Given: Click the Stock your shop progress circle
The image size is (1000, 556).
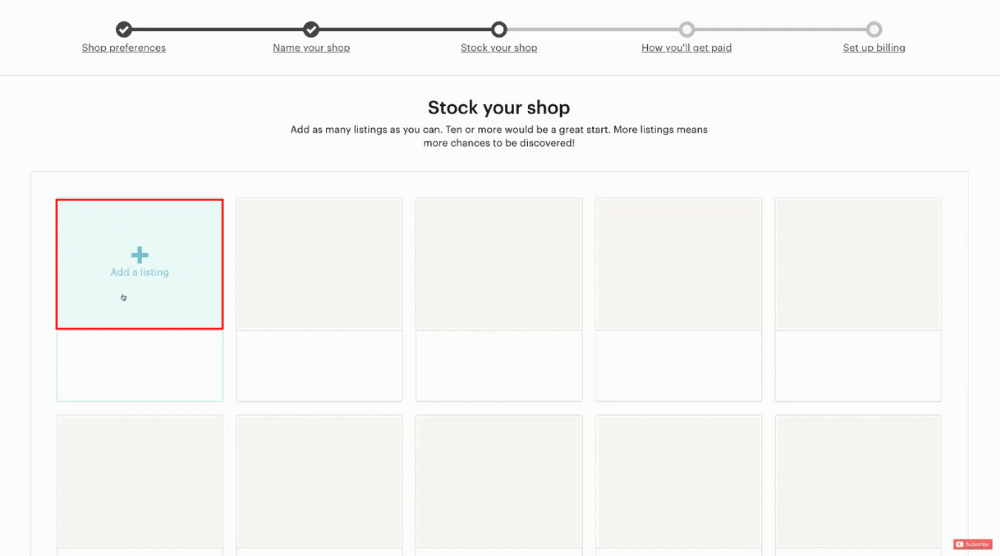Looking at the screenshot, I should [x=499, y=29].
